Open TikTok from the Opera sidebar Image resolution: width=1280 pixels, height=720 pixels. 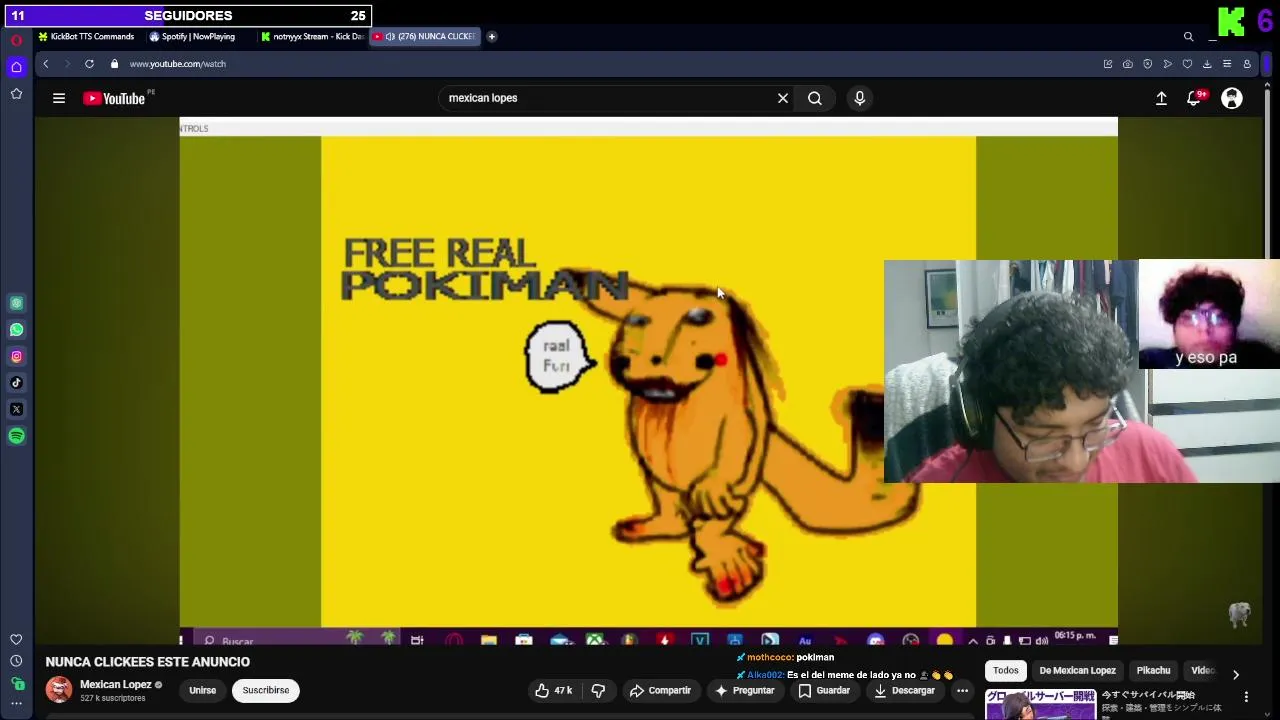pos(16,382)
